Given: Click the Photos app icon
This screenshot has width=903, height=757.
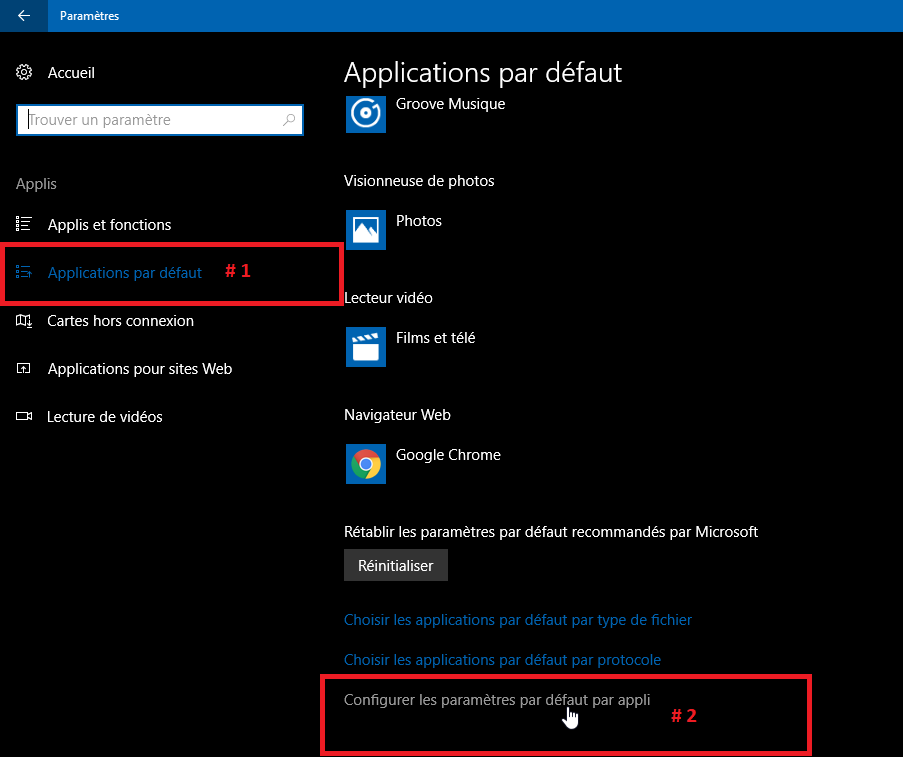Looking at the screenshot, I should coord(365,229).
